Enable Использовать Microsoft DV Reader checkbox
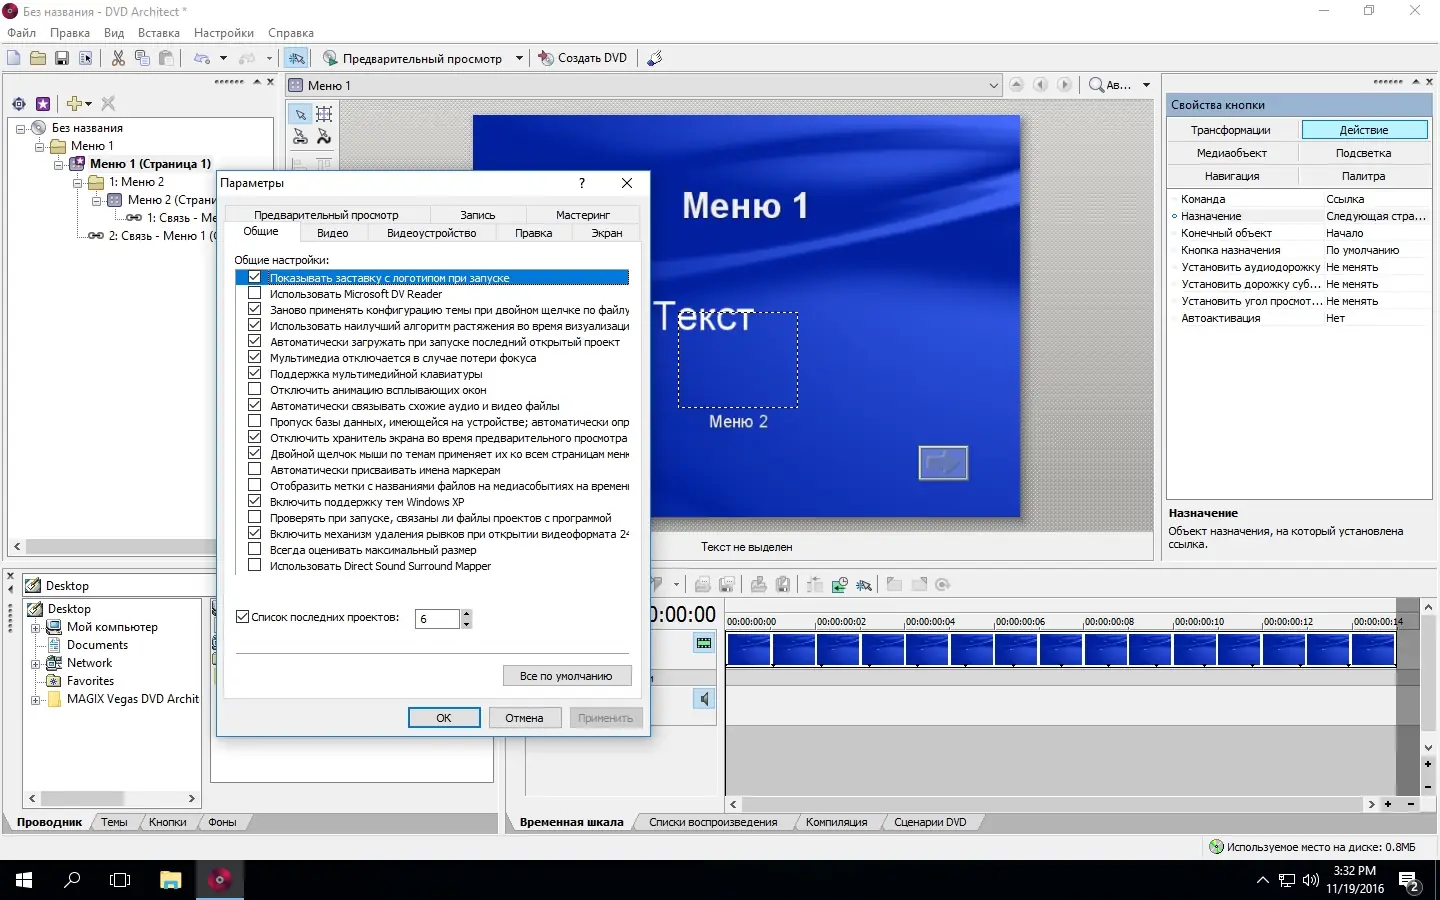The width and height of the screenshot is (1440, 900). (254, 294)
